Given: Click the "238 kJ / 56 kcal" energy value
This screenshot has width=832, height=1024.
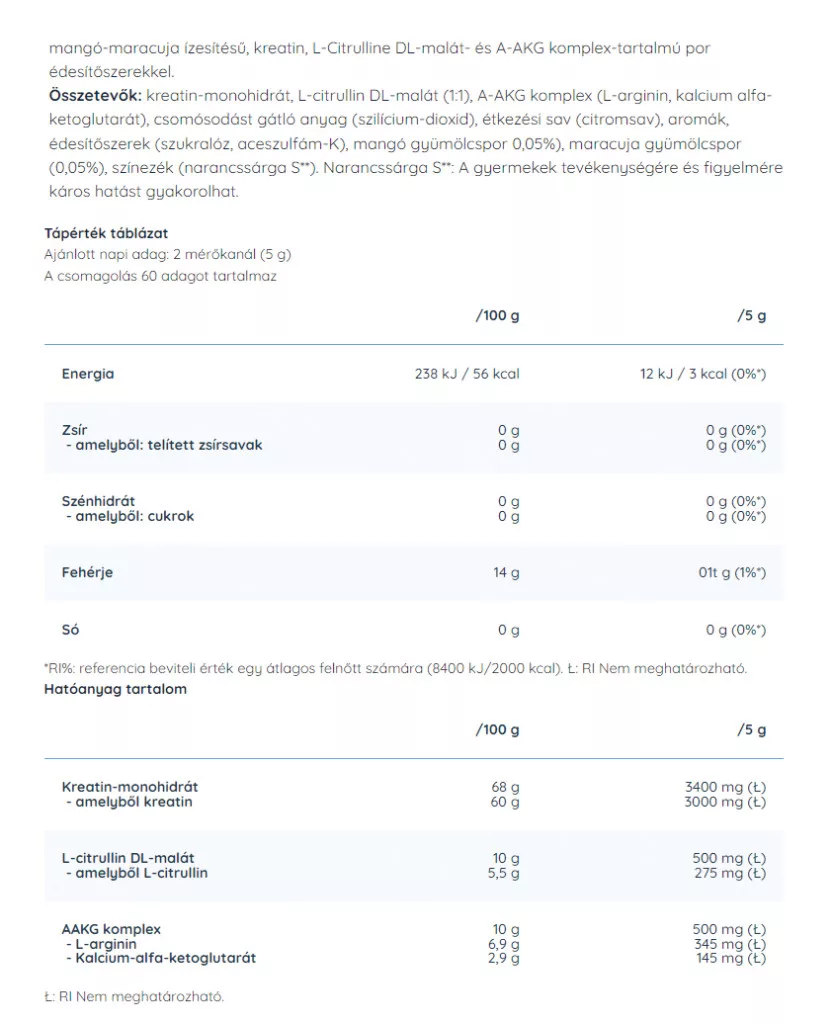Looking at the screenshot, I should tap(466, 374).
